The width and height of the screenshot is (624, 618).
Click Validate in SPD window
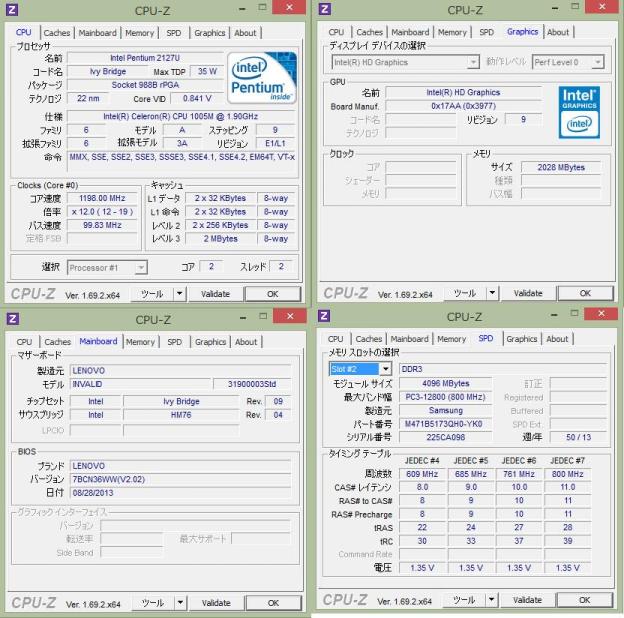click(527, 600)
